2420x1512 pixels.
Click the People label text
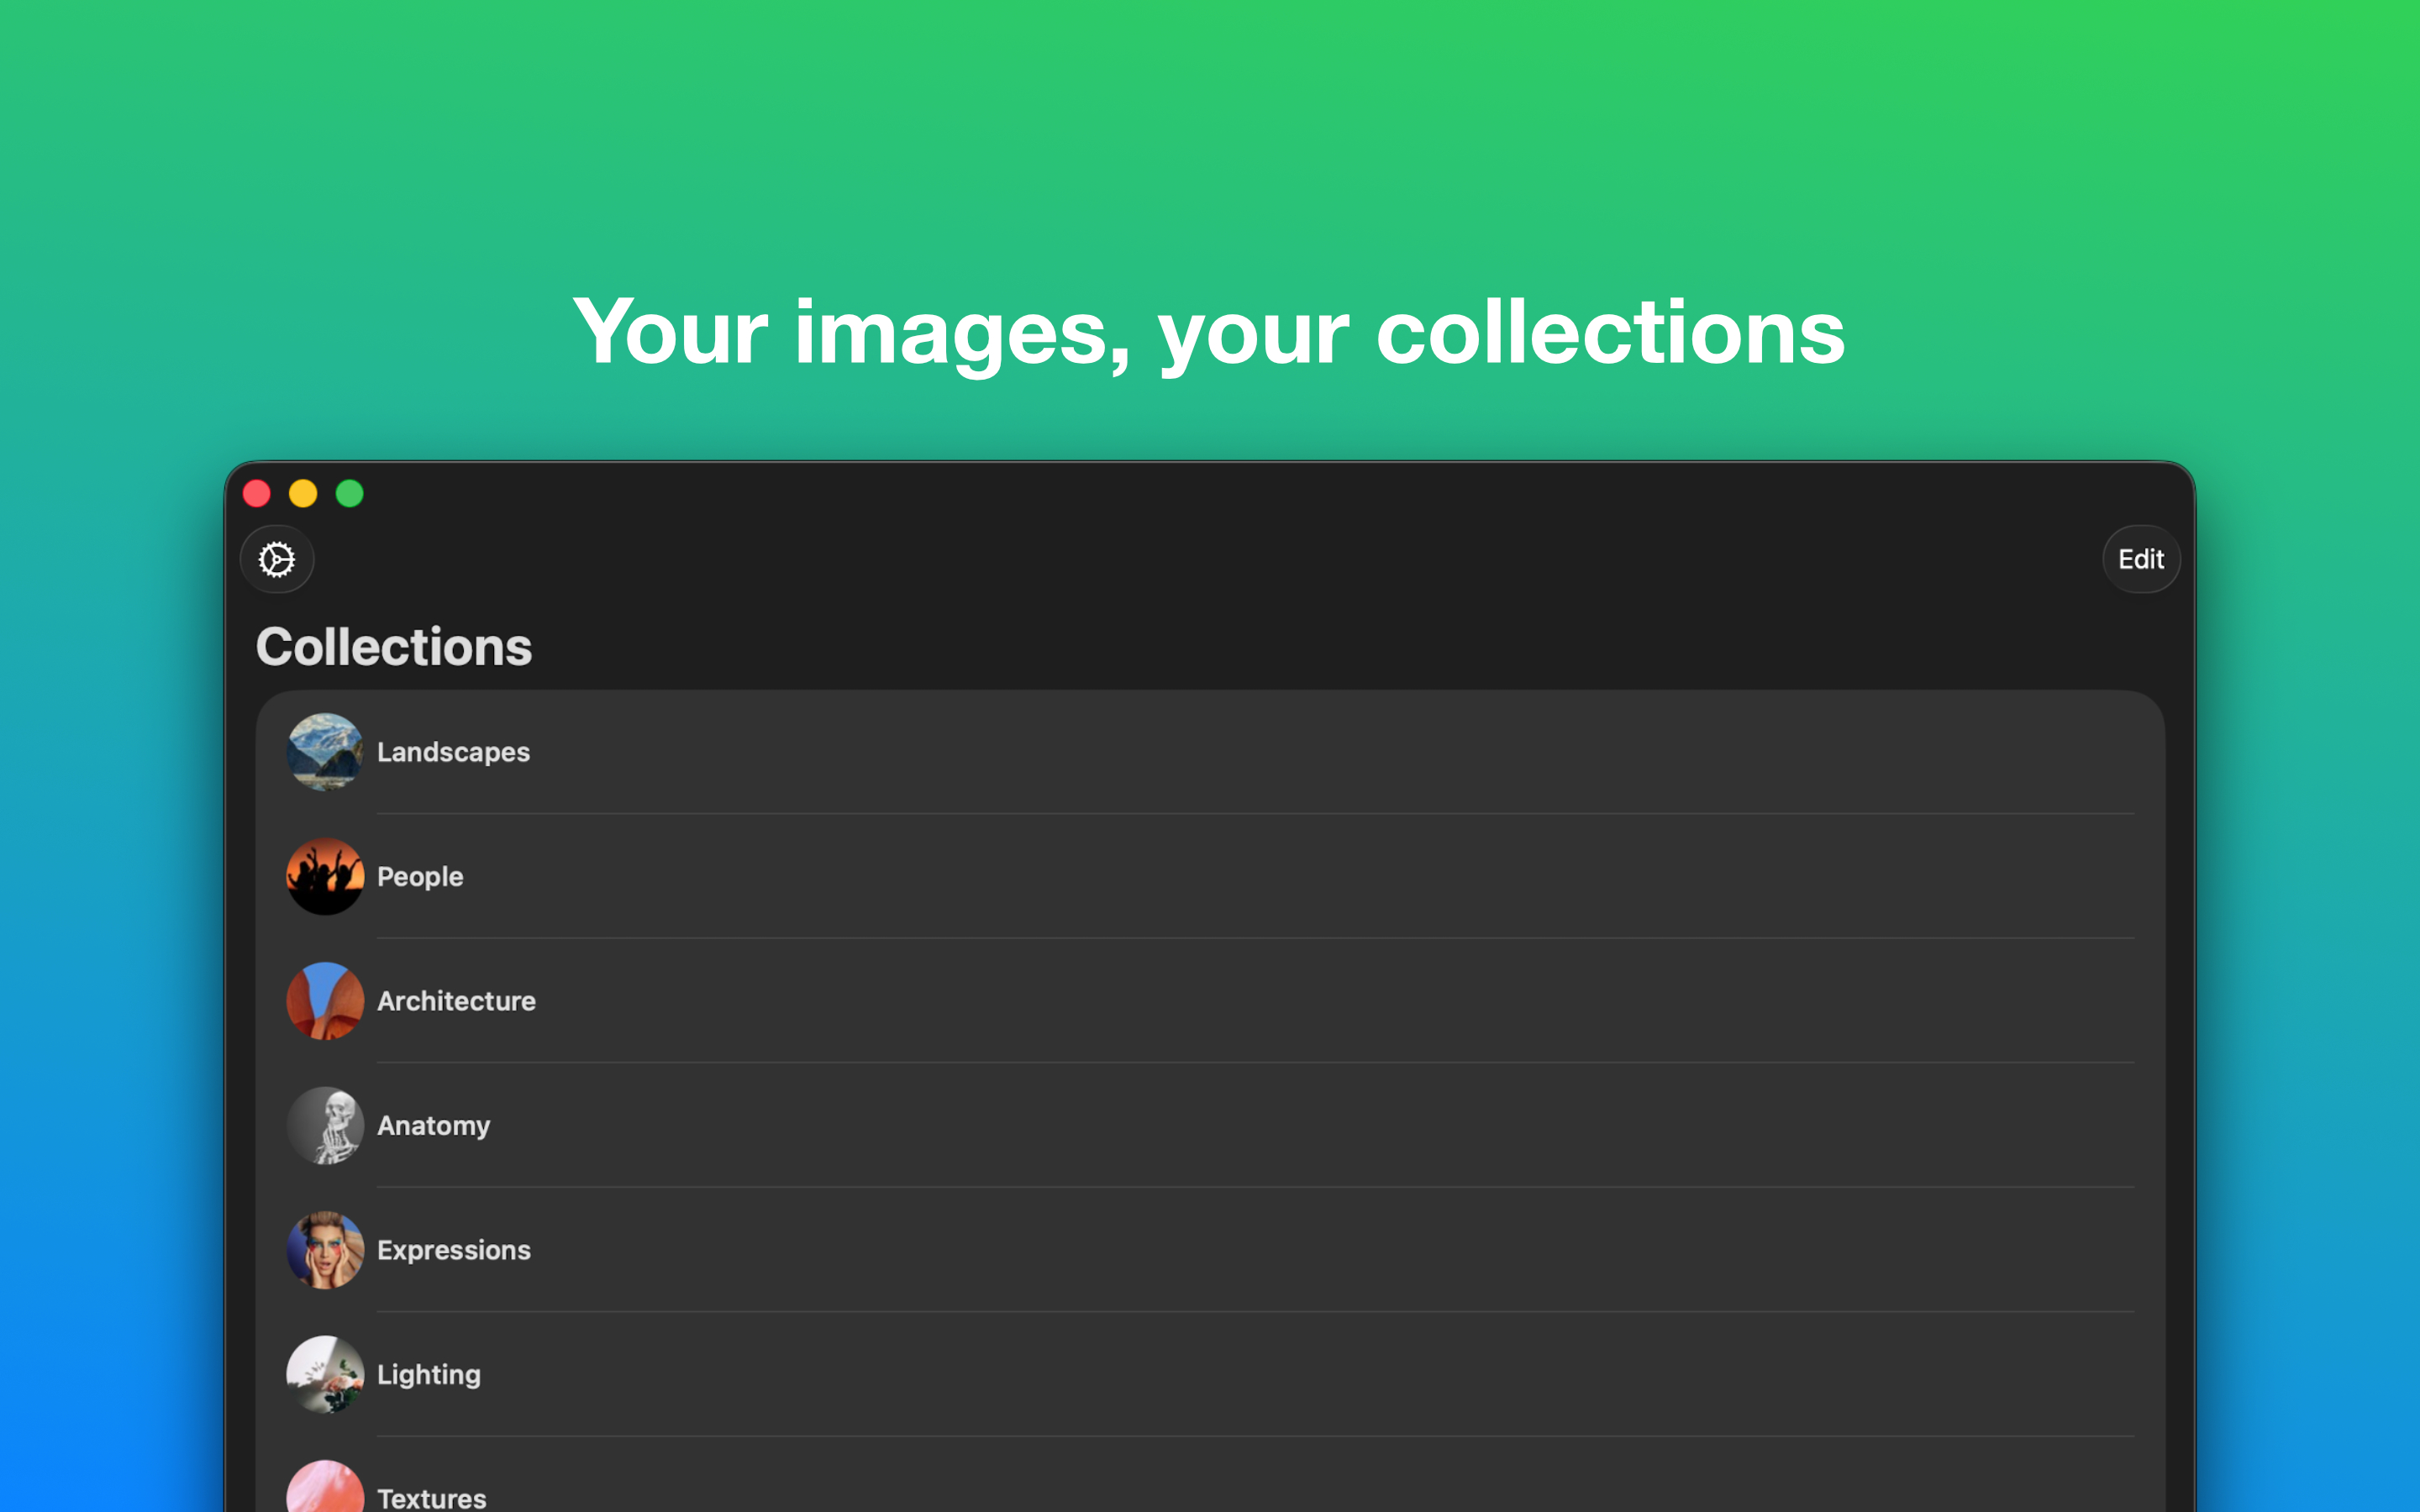pyautogui.click(x=420, y=877)
